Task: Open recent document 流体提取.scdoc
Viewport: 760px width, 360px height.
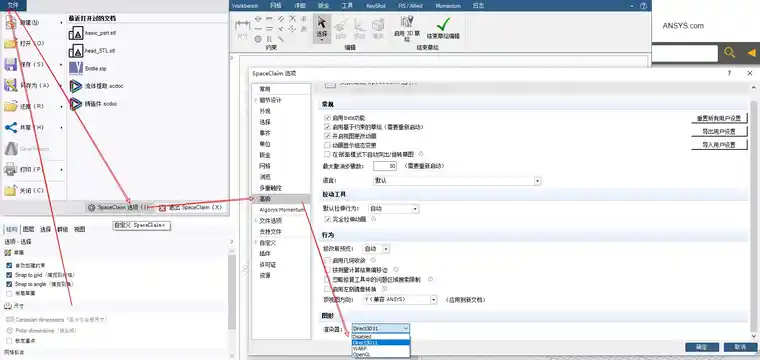Action: coord(96,86)
